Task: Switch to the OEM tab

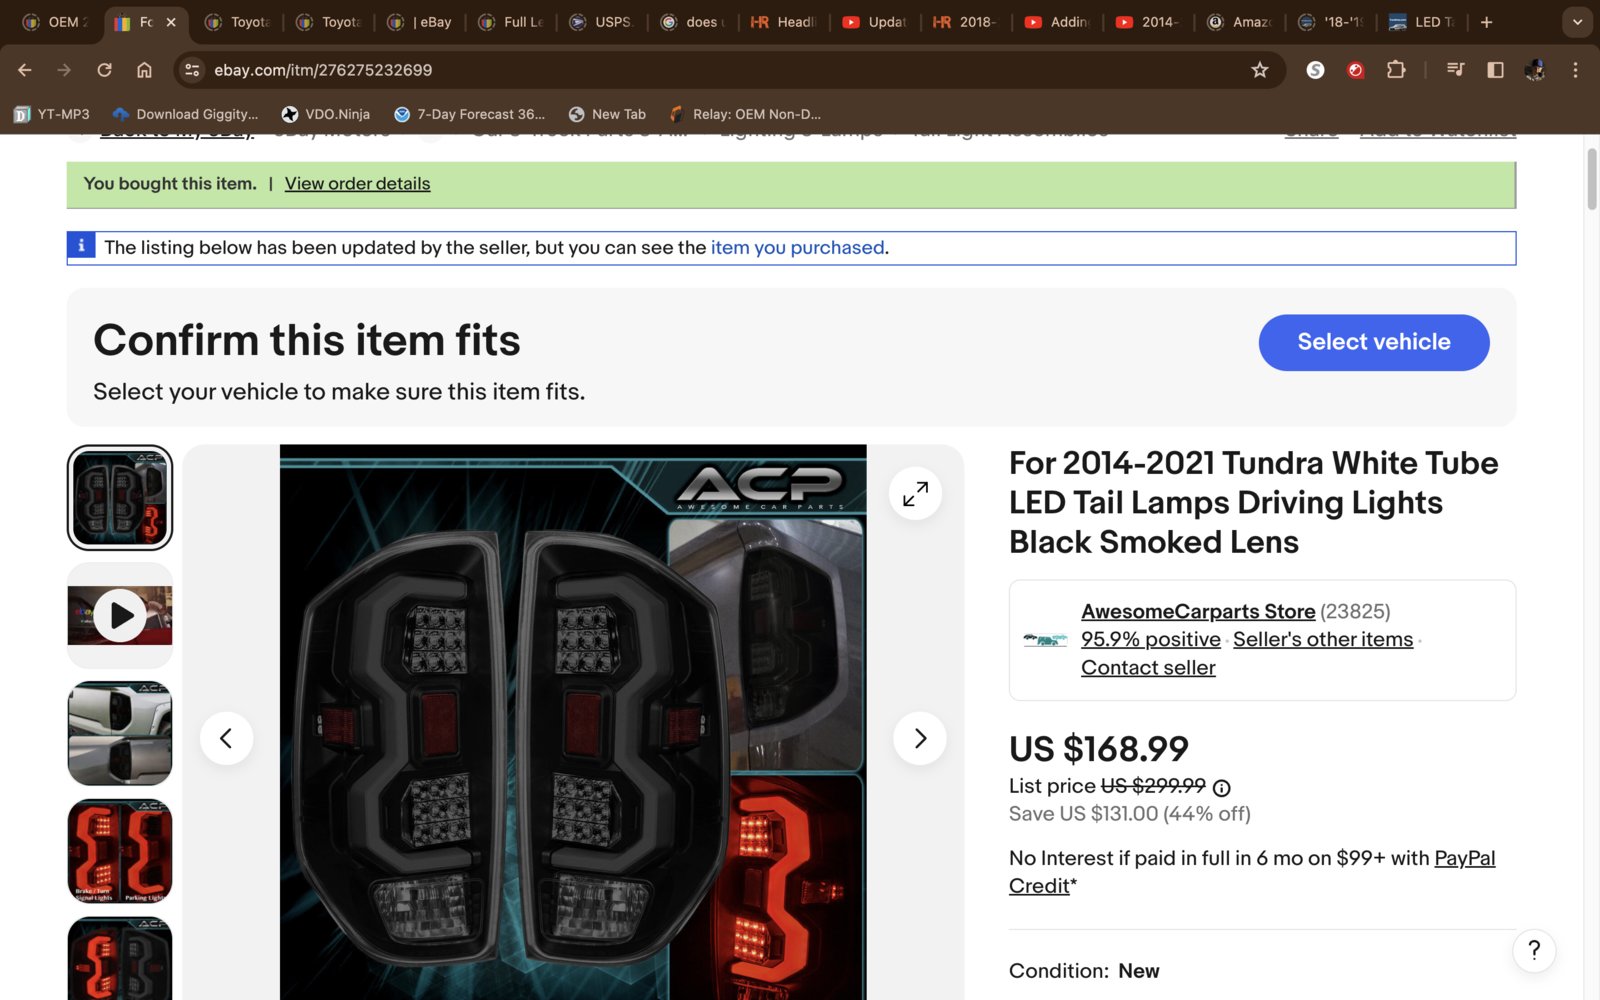Action: click(x=56, y=22)
